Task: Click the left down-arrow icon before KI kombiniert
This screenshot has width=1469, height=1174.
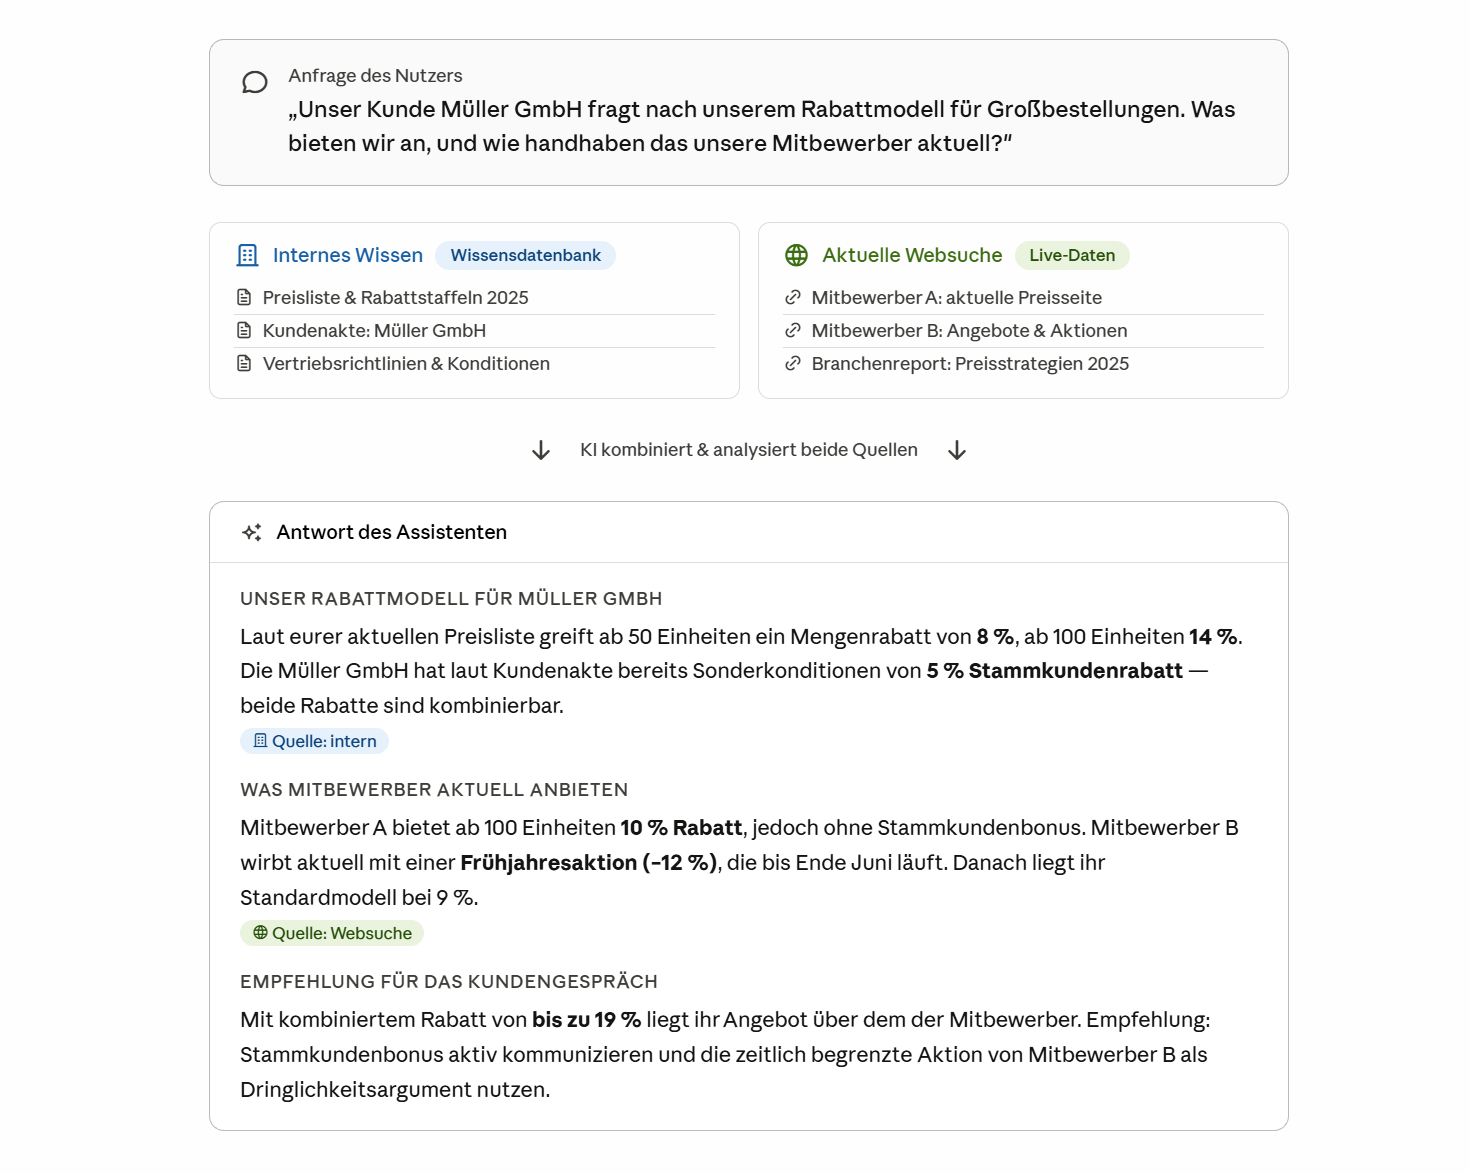Action: (x=541, y=450)
